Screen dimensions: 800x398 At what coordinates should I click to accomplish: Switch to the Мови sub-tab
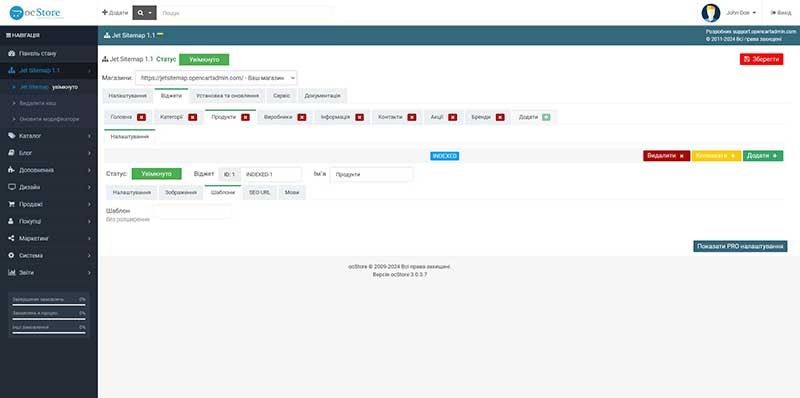[292, 193]
